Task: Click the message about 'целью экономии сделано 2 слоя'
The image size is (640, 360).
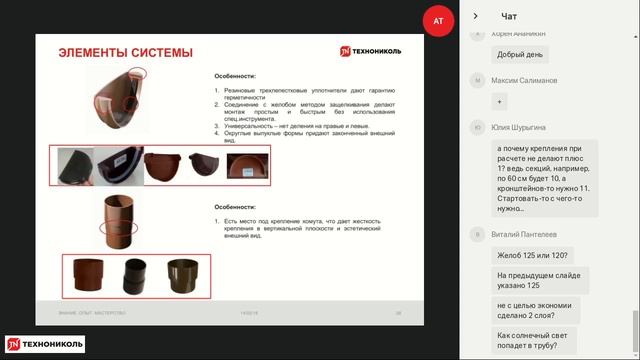Action: [536, 310]
